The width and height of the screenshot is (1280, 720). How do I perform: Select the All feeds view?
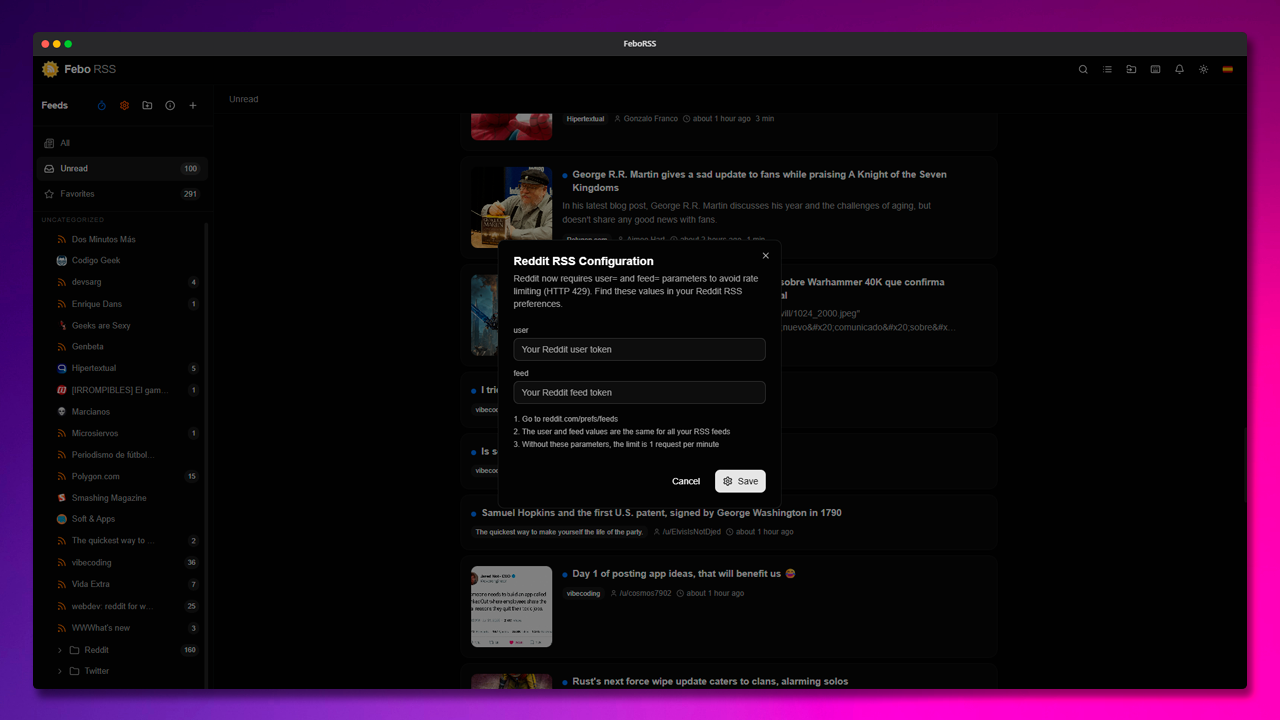(x=122, y=143)
